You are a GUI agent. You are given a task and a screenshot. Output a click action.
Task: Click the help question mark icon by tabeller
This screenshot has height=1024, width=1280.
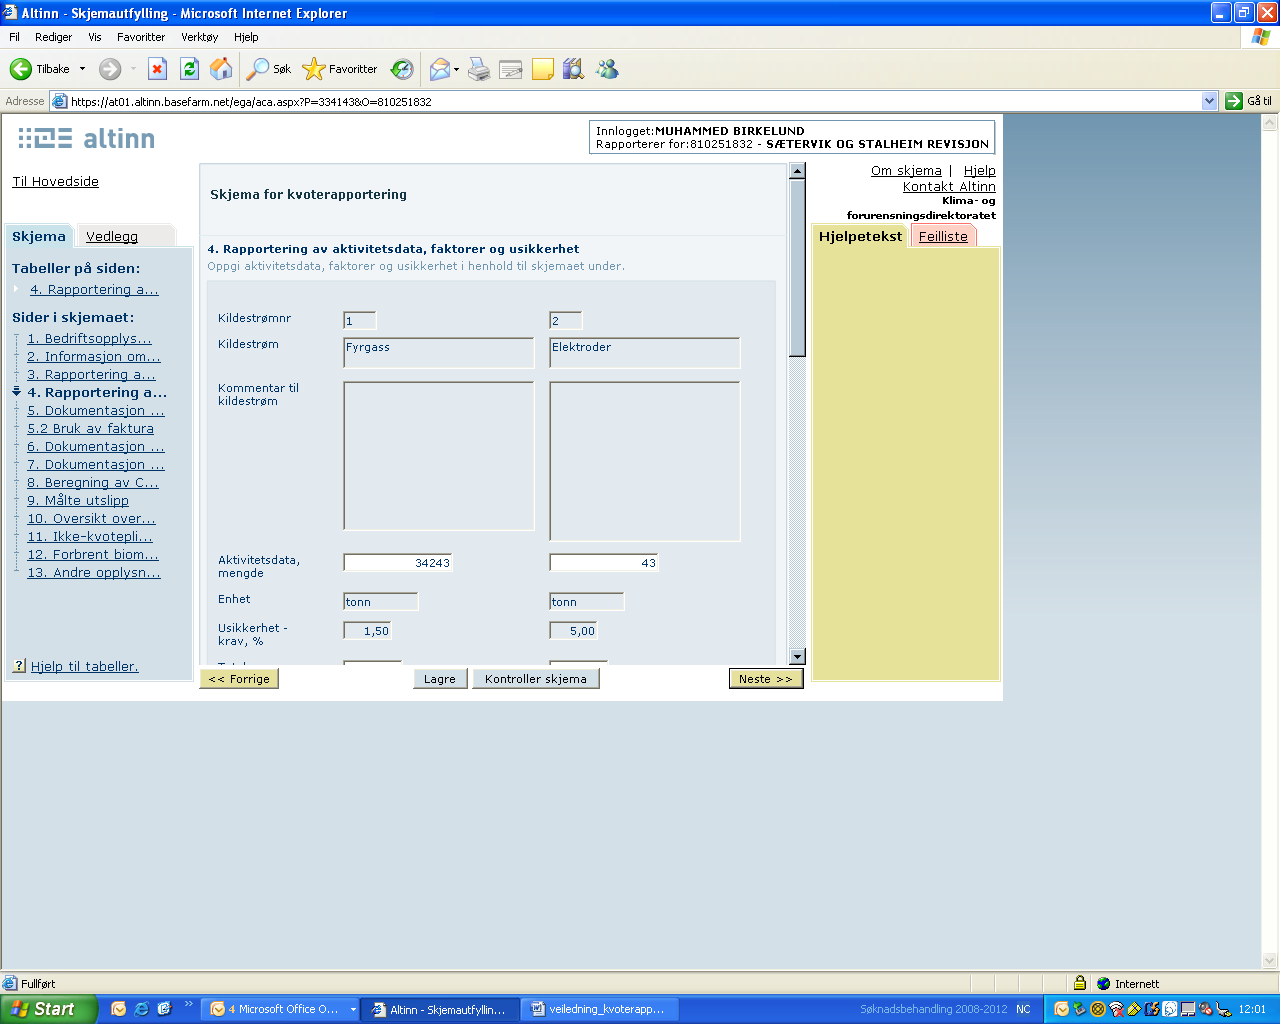click(19, 666)
